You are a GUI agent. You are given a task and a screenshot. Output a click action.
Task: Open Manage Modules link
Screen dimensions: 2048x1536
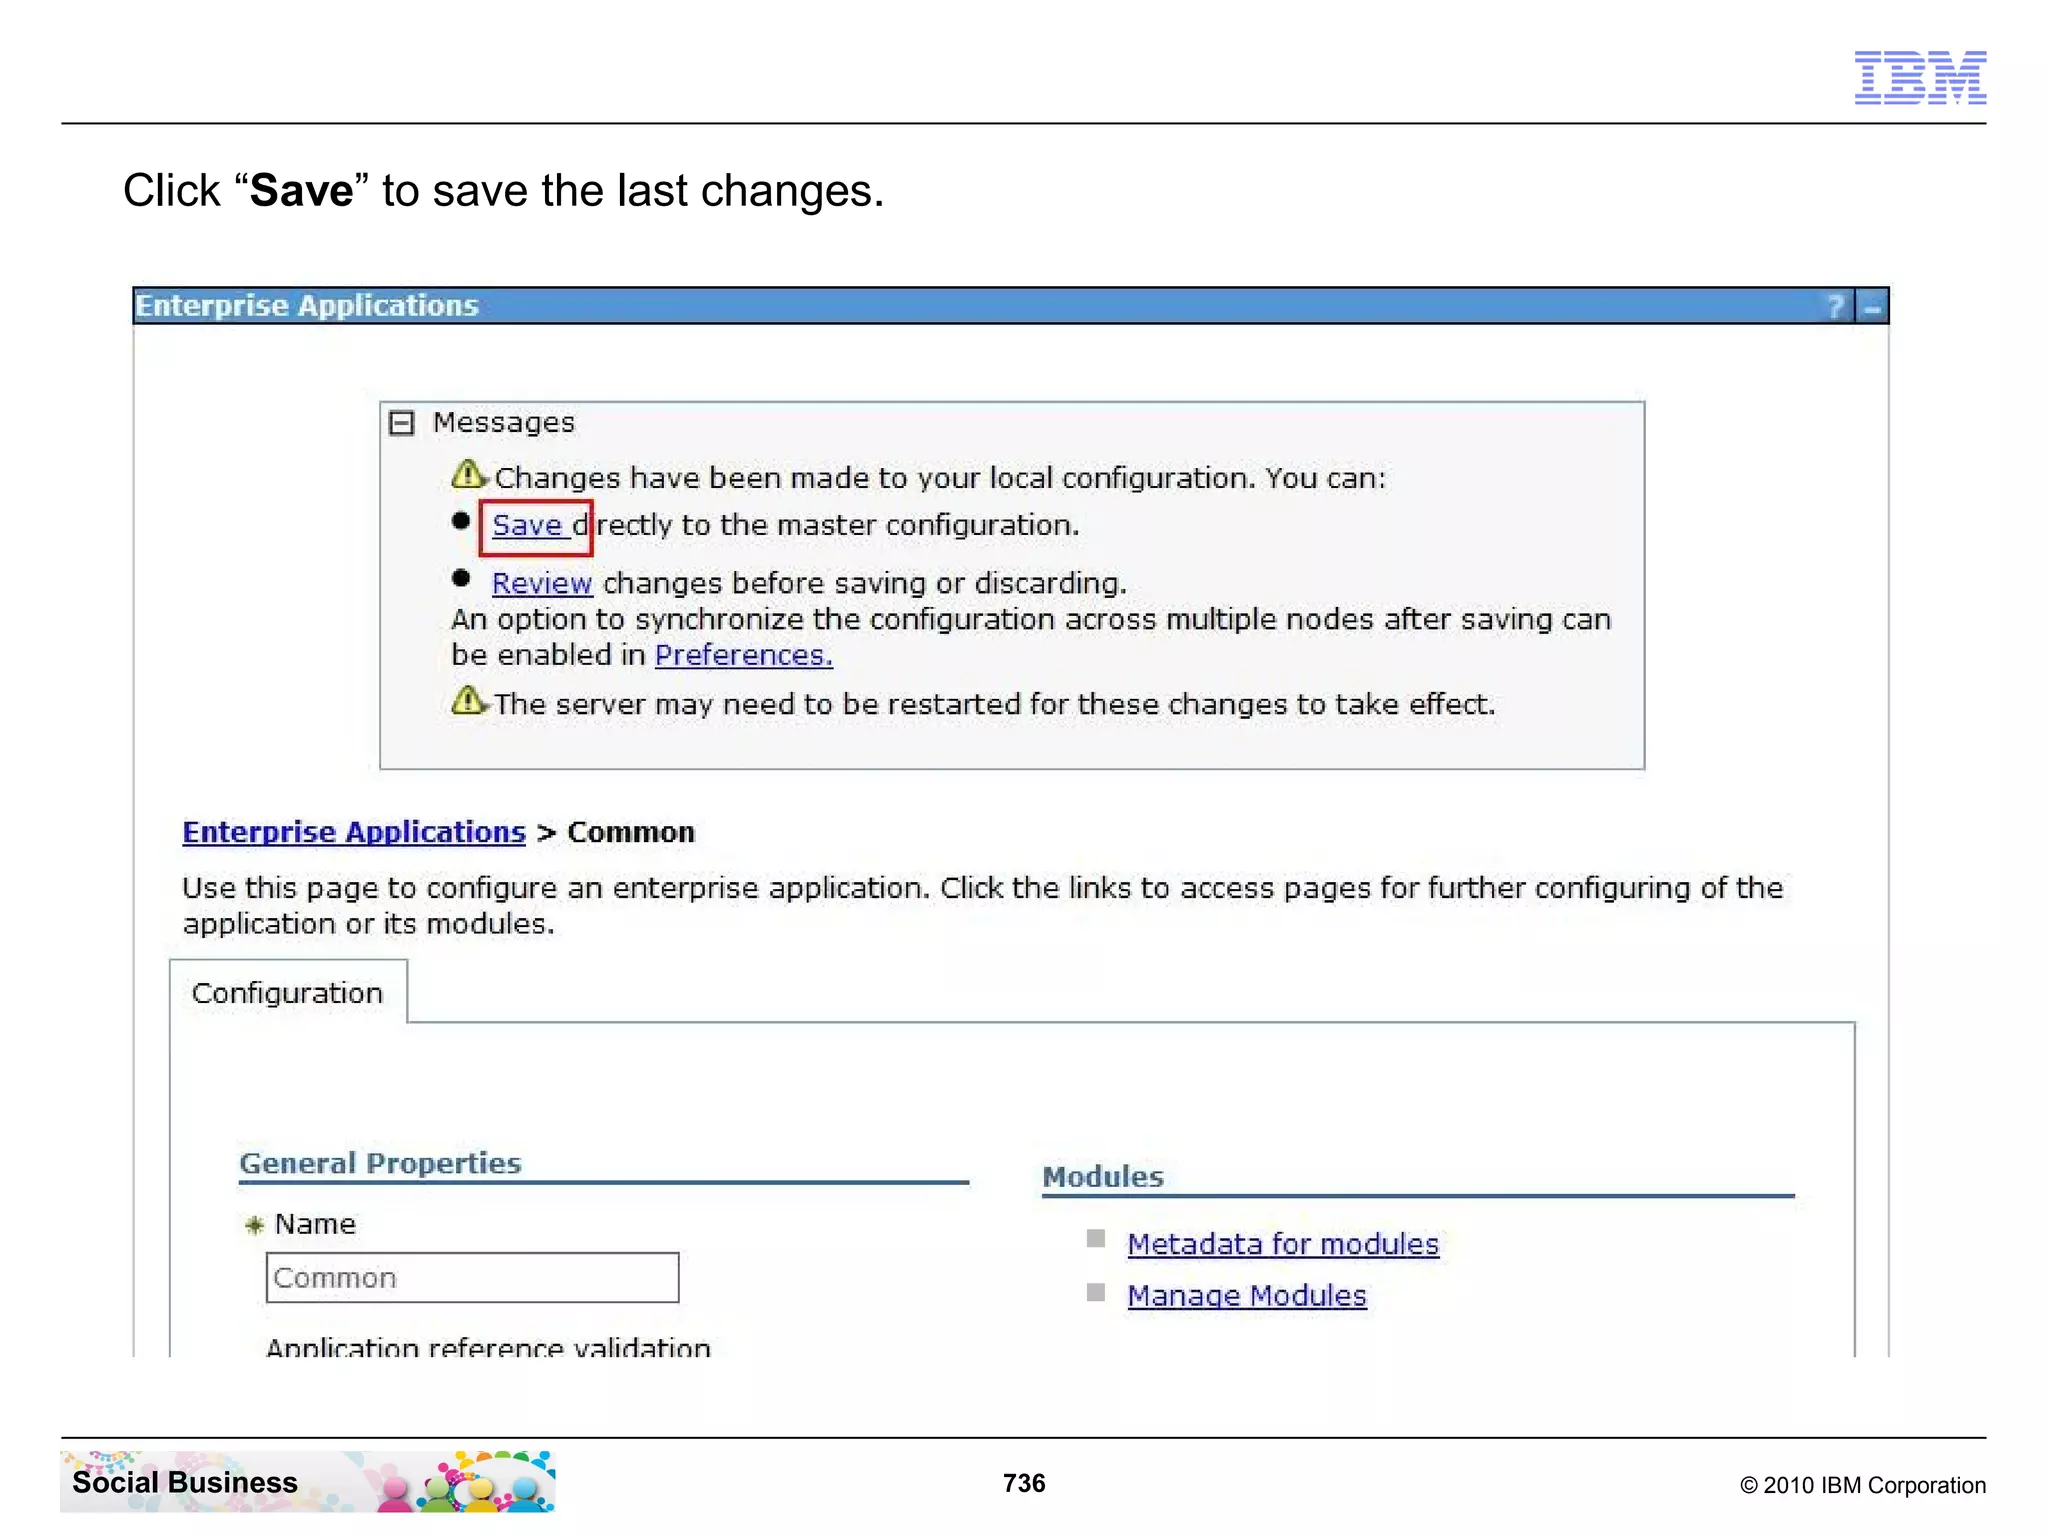click(1247, 1296)
